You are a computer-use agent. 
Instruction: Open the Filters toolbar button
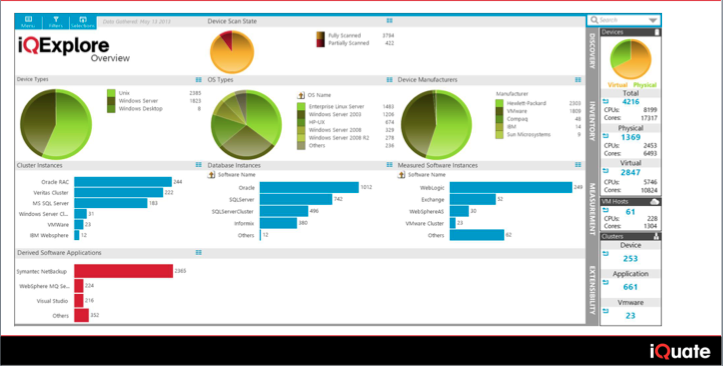point(56,22)
